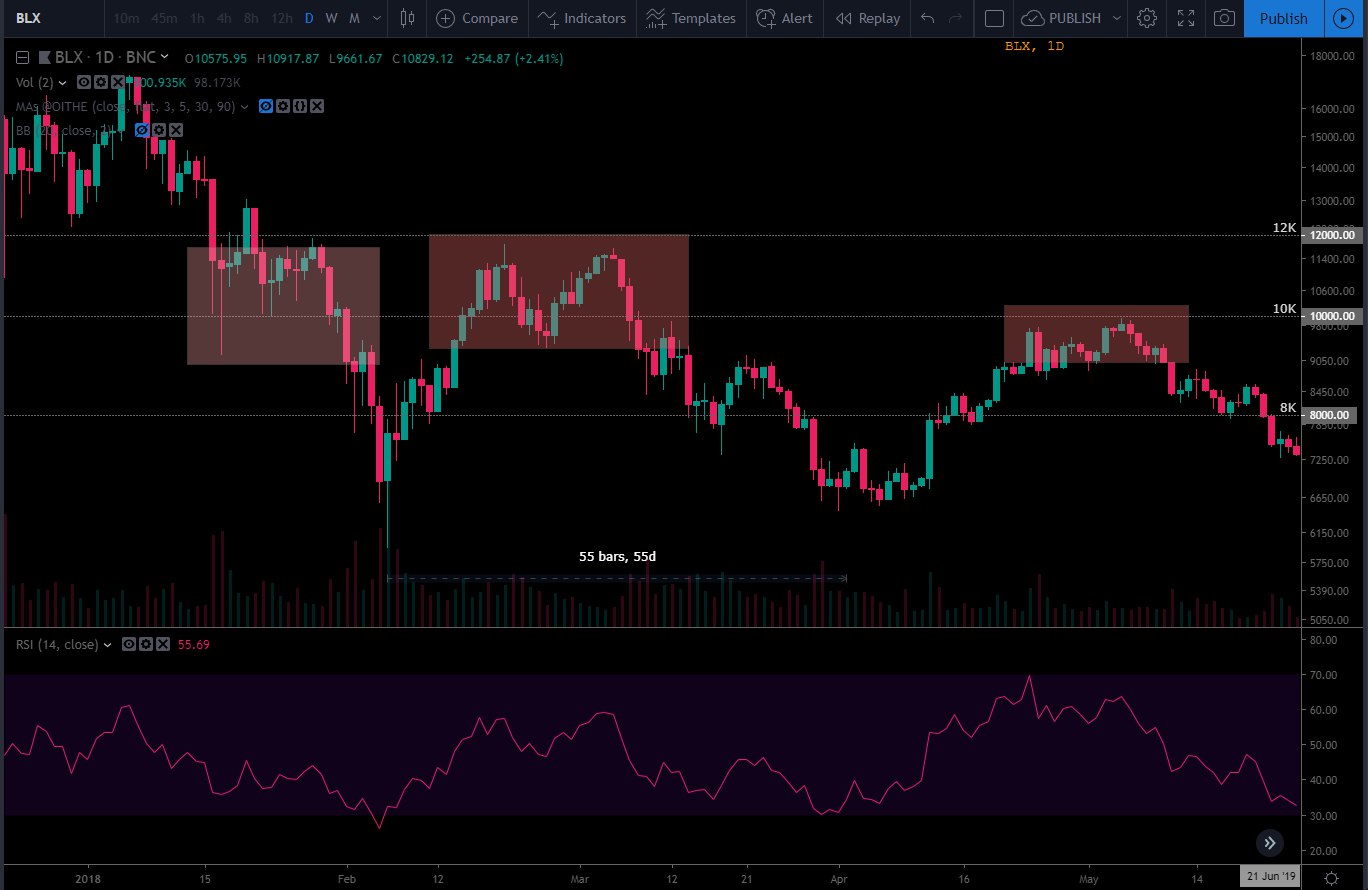Expand the BLX 1D BNC symbol dropdown
The width and height of the screenshot is (1368, 890).
[x=165, y=57]
